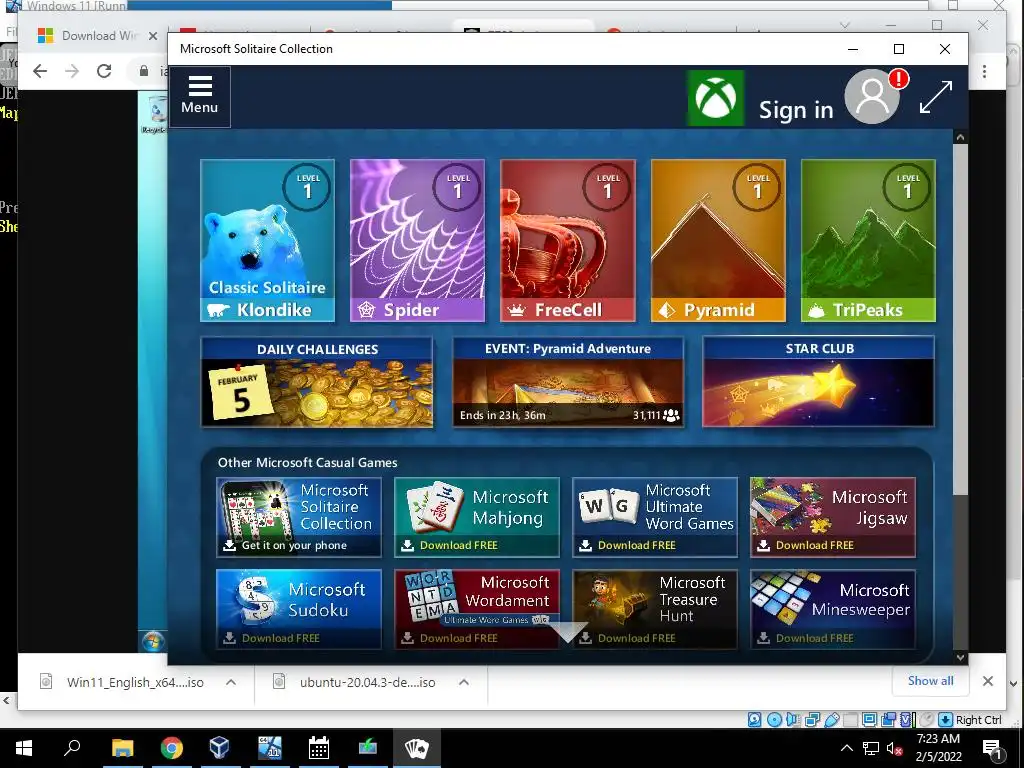Image resolution: width=1024 pixels, height=768 pixels.
Task: Click Show all downloads in Chrome
Action: pos(931,680)
